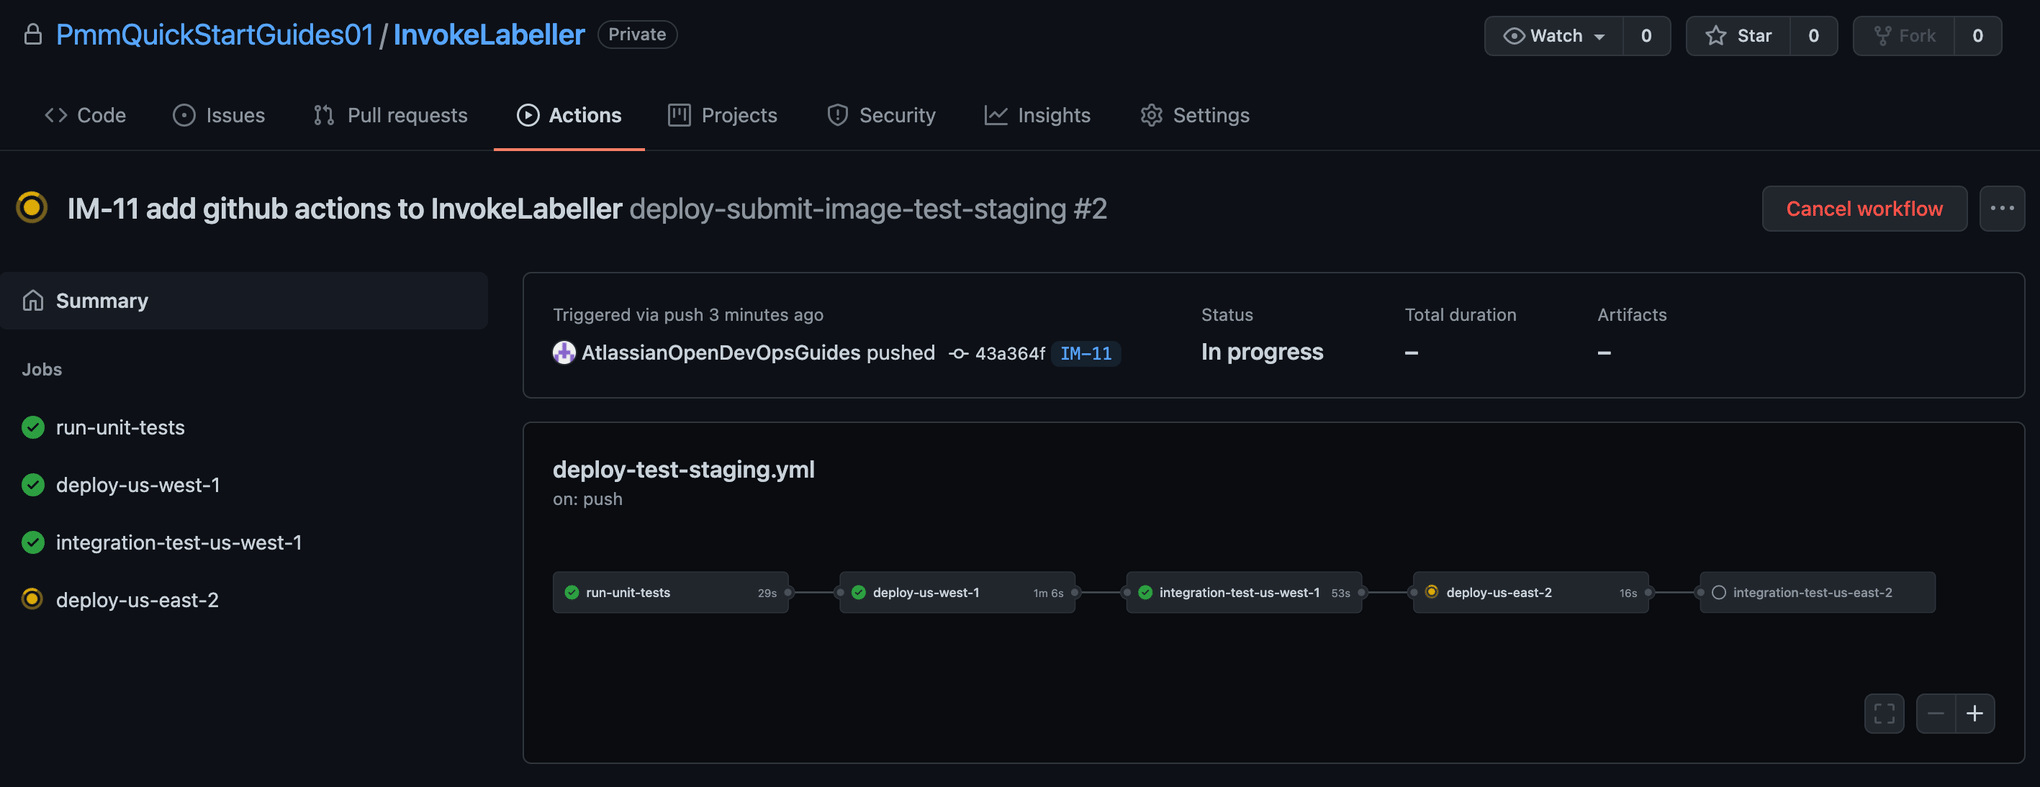Click the Fork button
2040x787 pixels.
tap(1904, 36)
